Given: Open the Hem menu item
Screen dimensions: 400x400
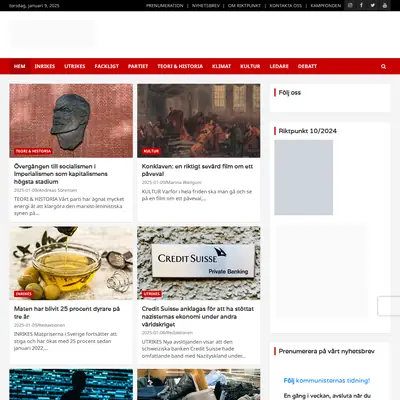Looking at the screenshot, I should [20, 66].
